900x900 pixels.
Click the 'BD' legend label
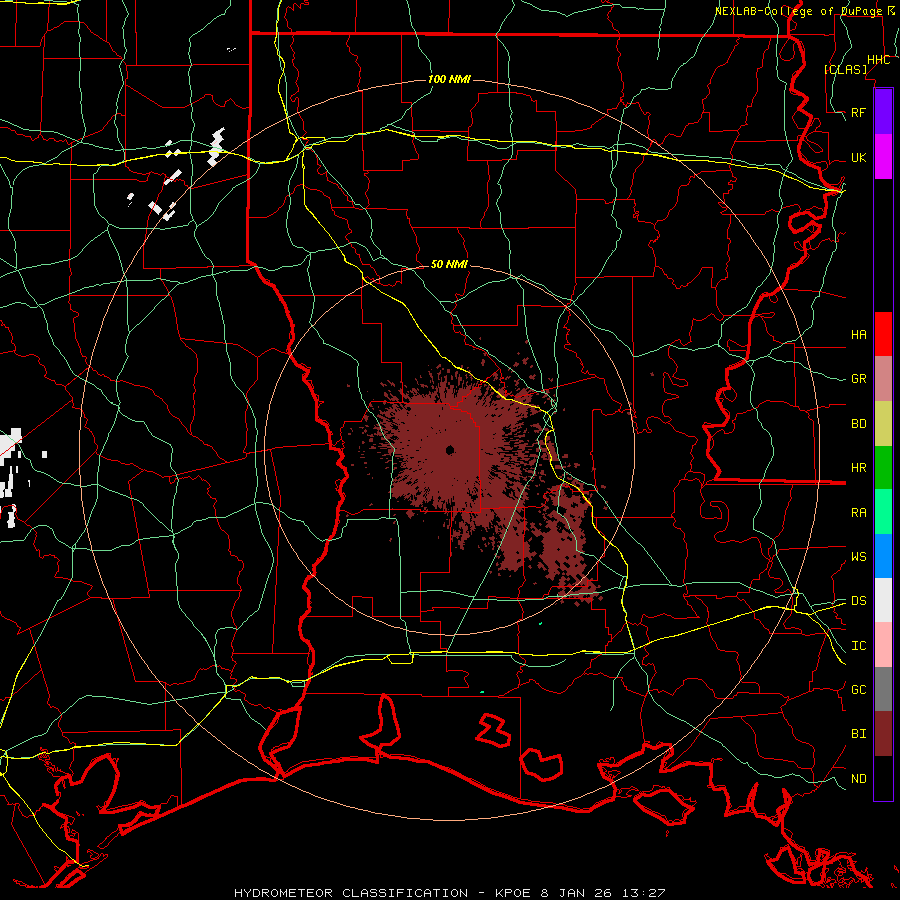(x=859, y=424)
